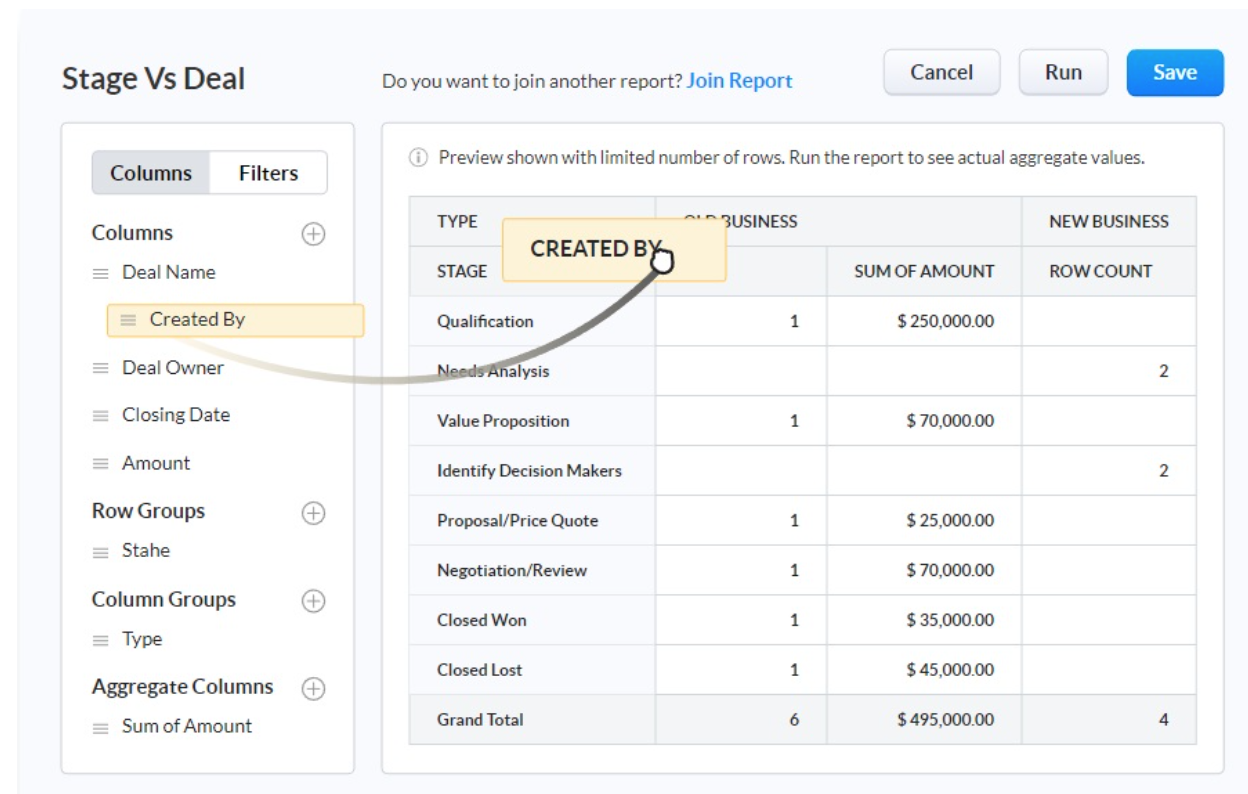Click the drag handle beside Amount
Screen dimensions: 1248x794
point(101,464)
